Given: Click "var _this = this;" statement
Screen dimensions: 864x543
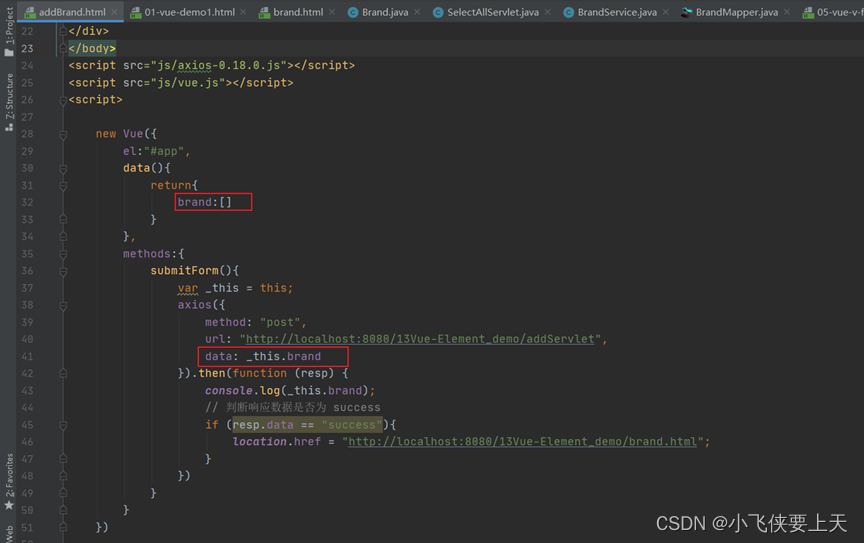Looking at the screenshot, I should (235, 288).
